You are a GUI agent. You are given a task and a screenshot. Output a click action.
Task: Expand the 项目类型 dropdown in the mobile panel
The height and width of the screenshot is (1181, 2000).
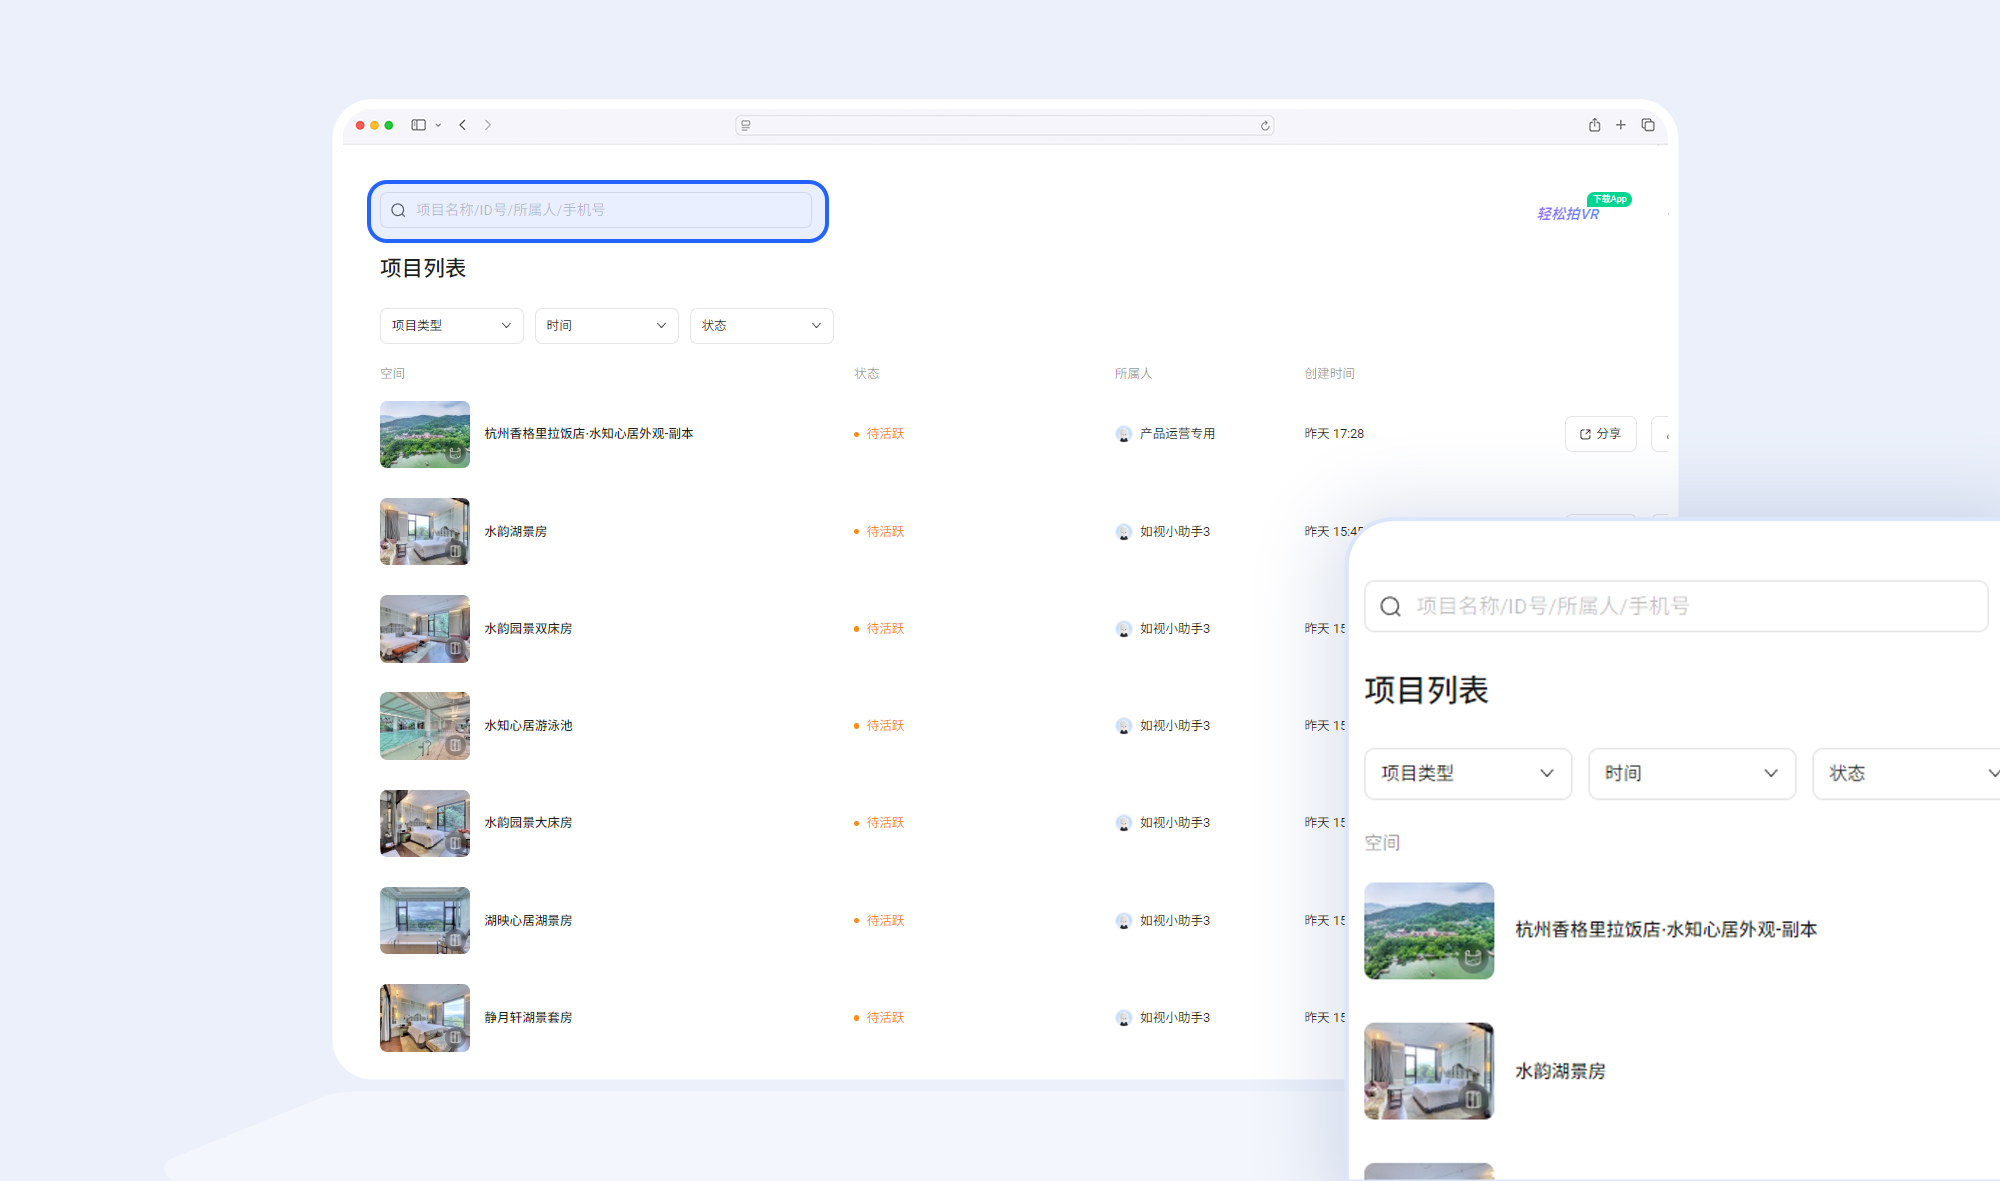click(1467, 773)
